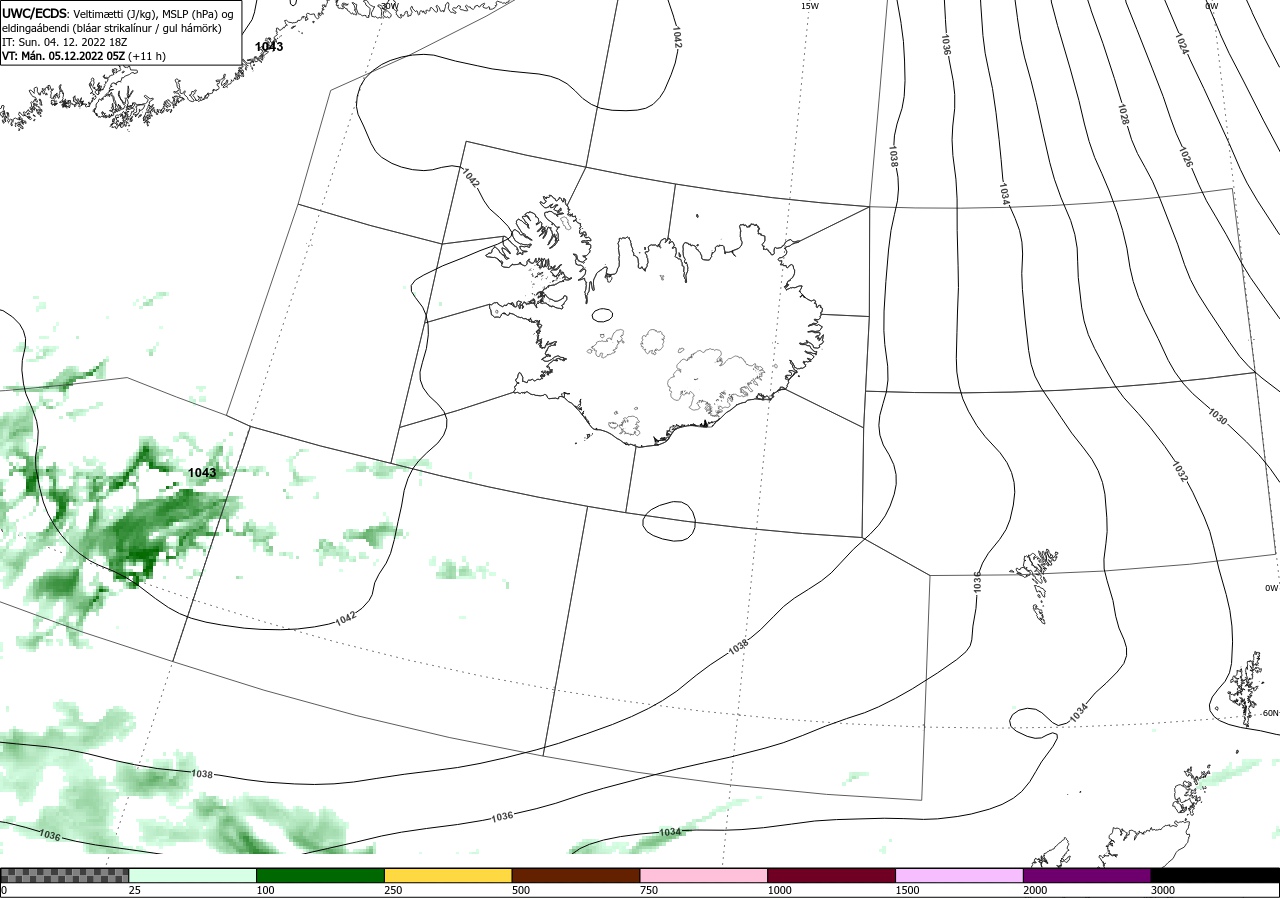Viewport: 1280px width, 898px height.
Task: Click the pale green 25–100 legend swatch
Action: point(193,875)
